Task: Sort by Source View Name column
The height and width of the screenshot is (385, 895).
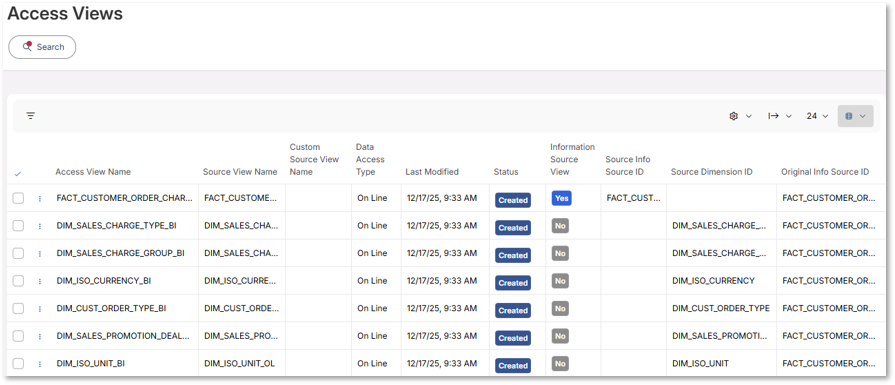Action: 240,172
